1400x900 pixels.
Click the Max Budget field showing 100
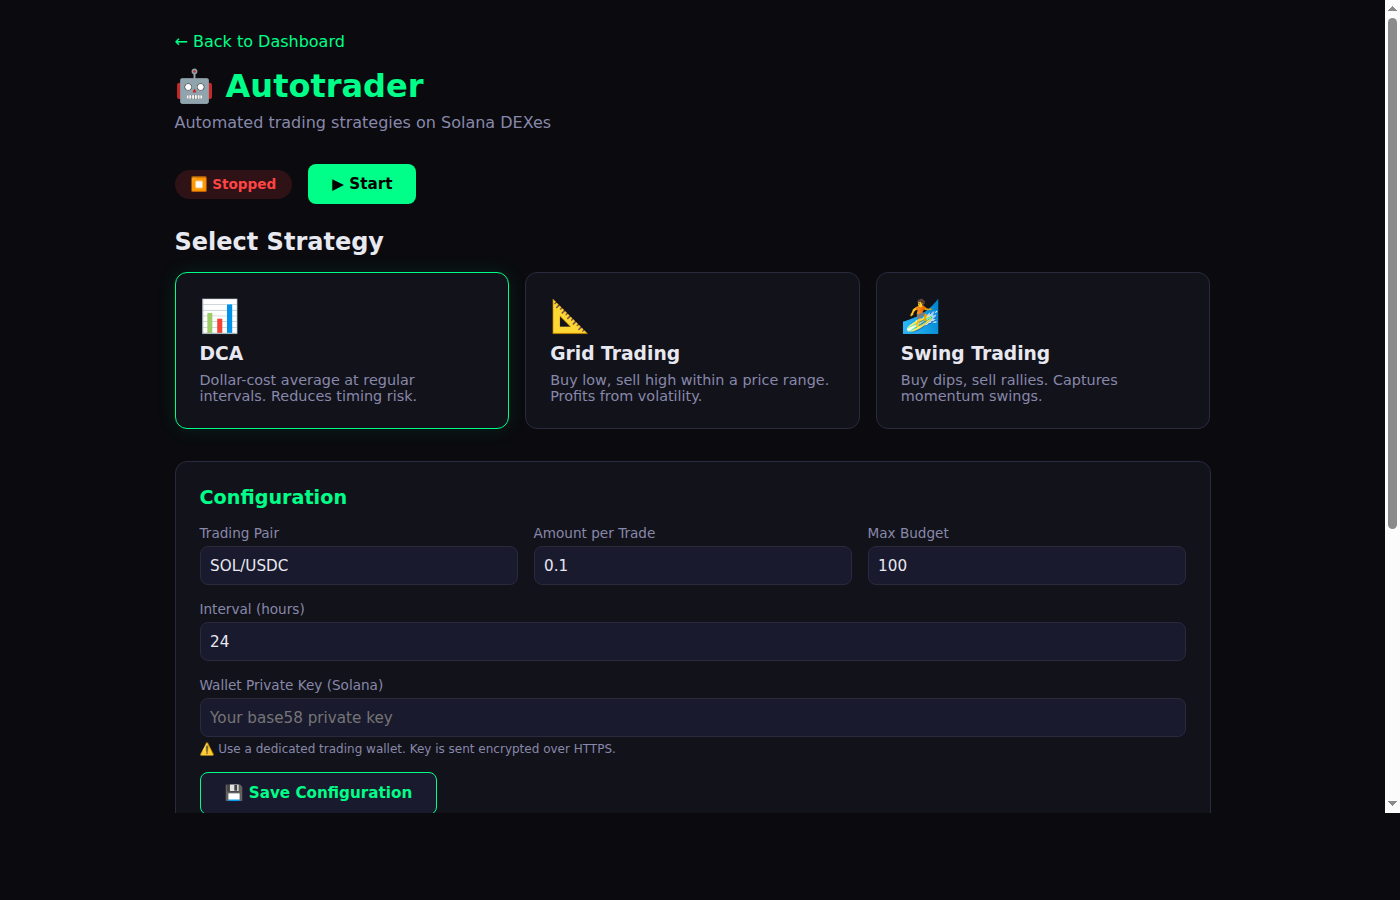[x=1026, y=565]
